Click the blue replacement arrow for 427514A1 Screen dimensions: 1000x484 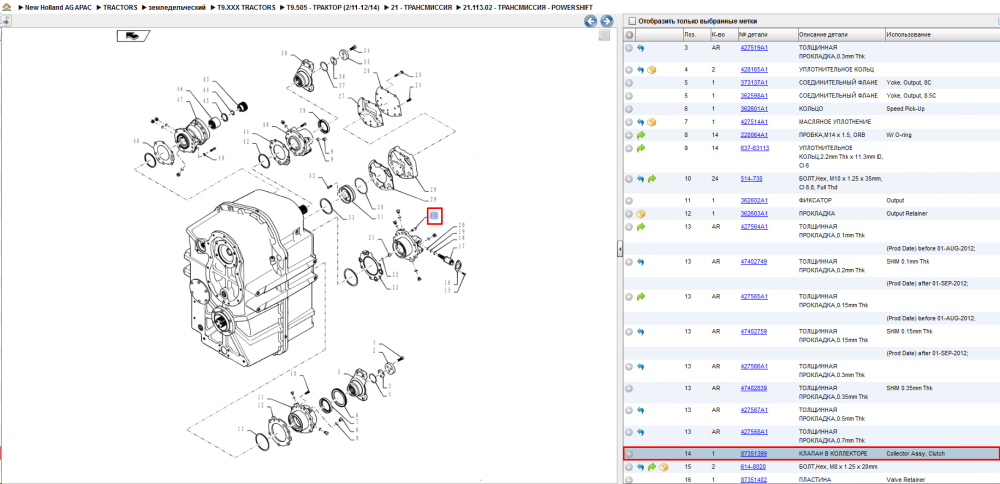point(640,122)
